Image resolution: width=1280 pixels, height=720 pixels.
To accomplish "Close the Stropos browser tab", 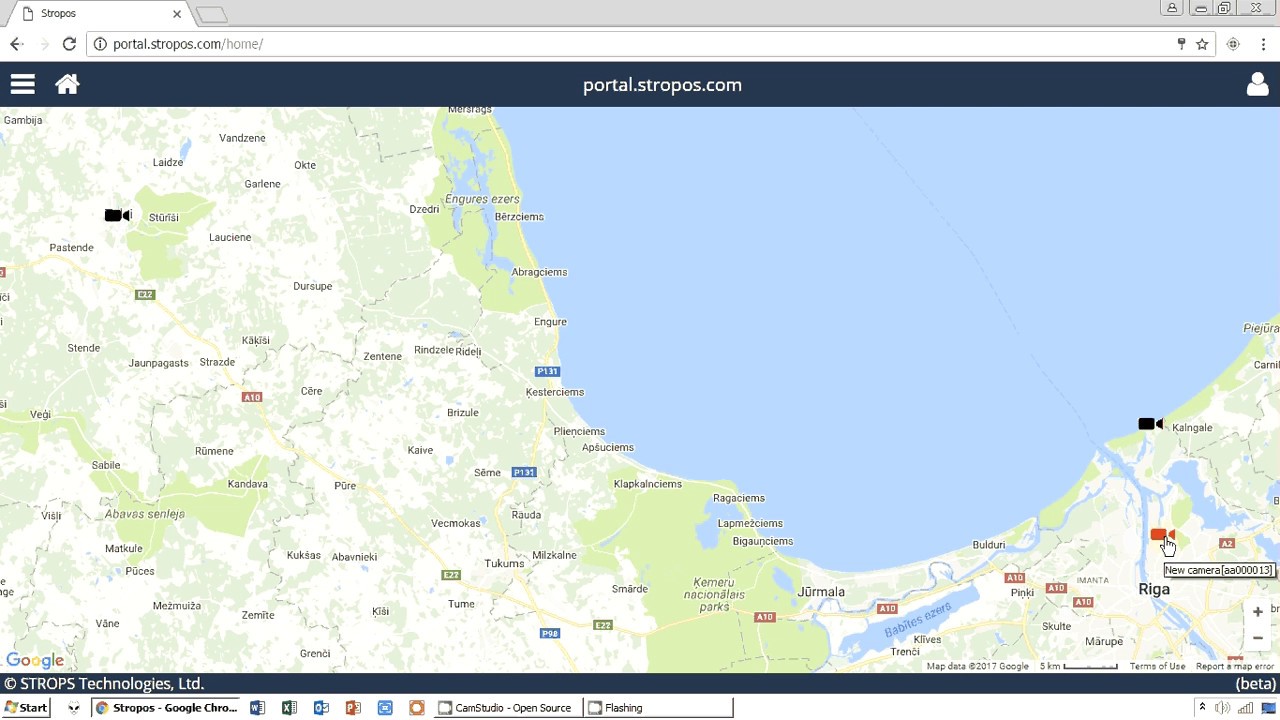I will [177, 14].
